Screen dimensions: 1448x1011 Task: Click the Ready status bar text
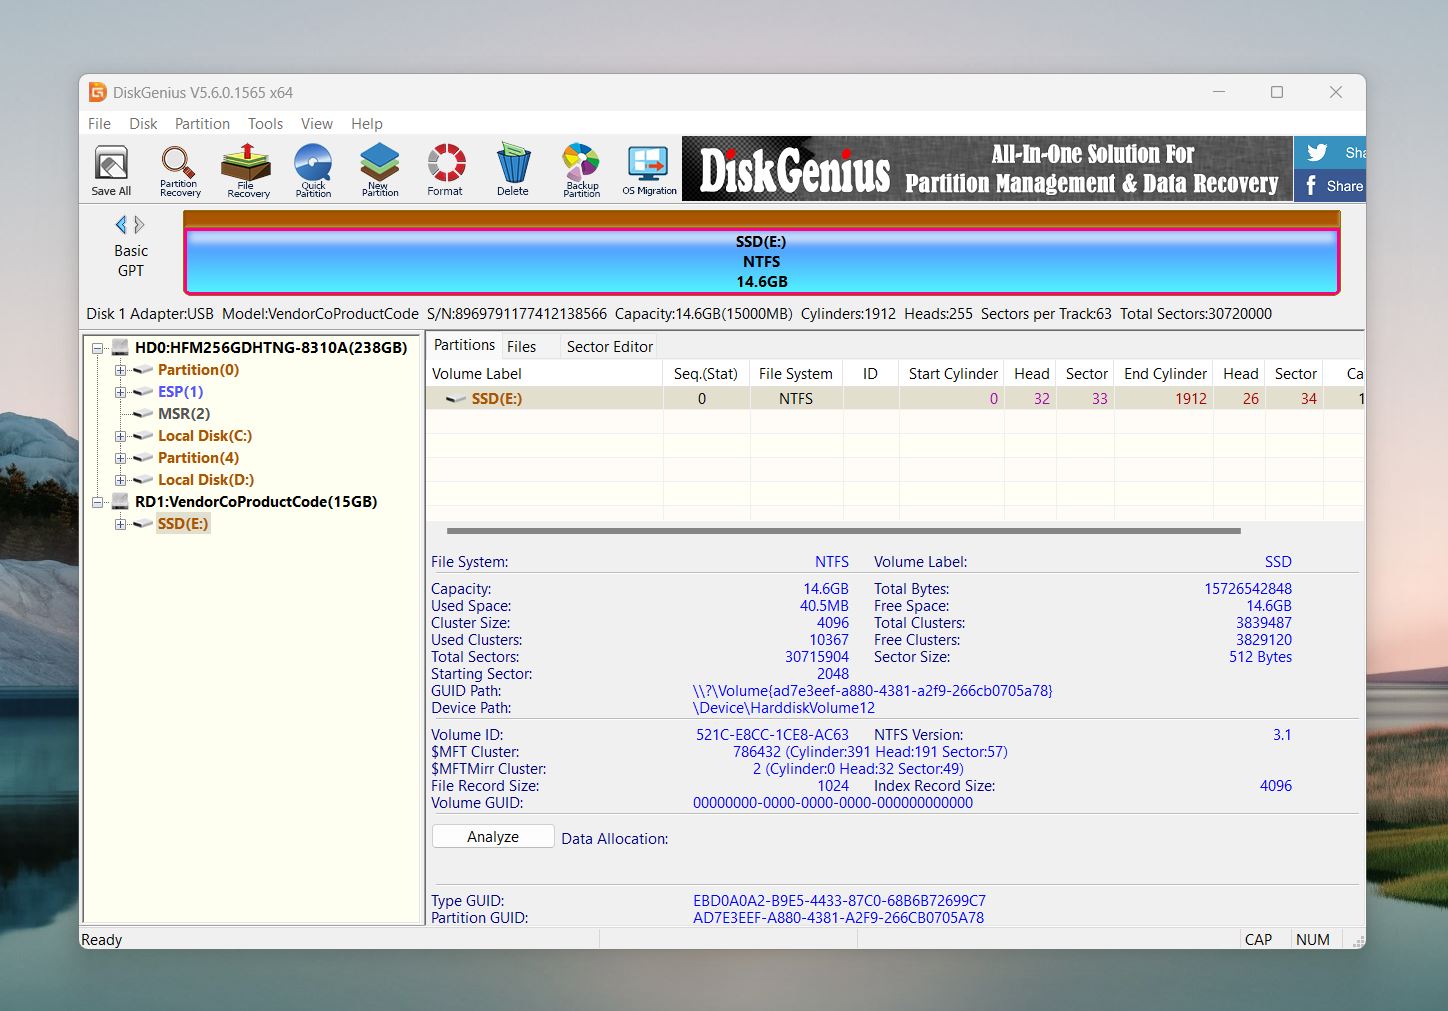pos(101,940)
